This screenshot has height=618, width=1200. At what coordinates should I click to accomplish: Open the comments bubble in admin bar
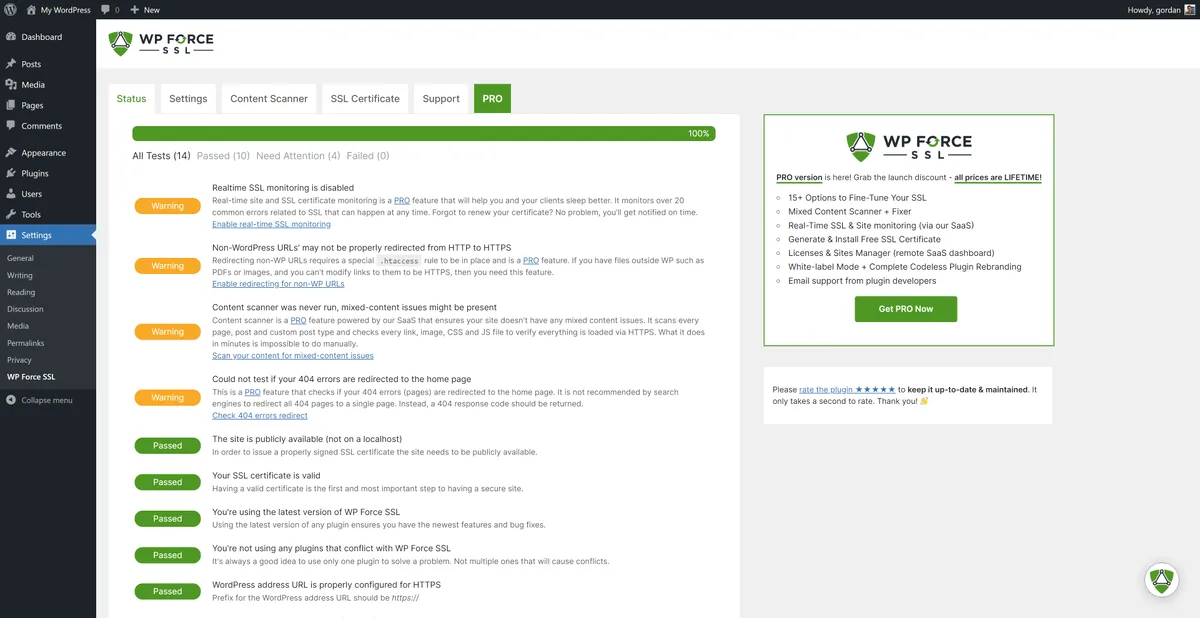pos(105,10)
